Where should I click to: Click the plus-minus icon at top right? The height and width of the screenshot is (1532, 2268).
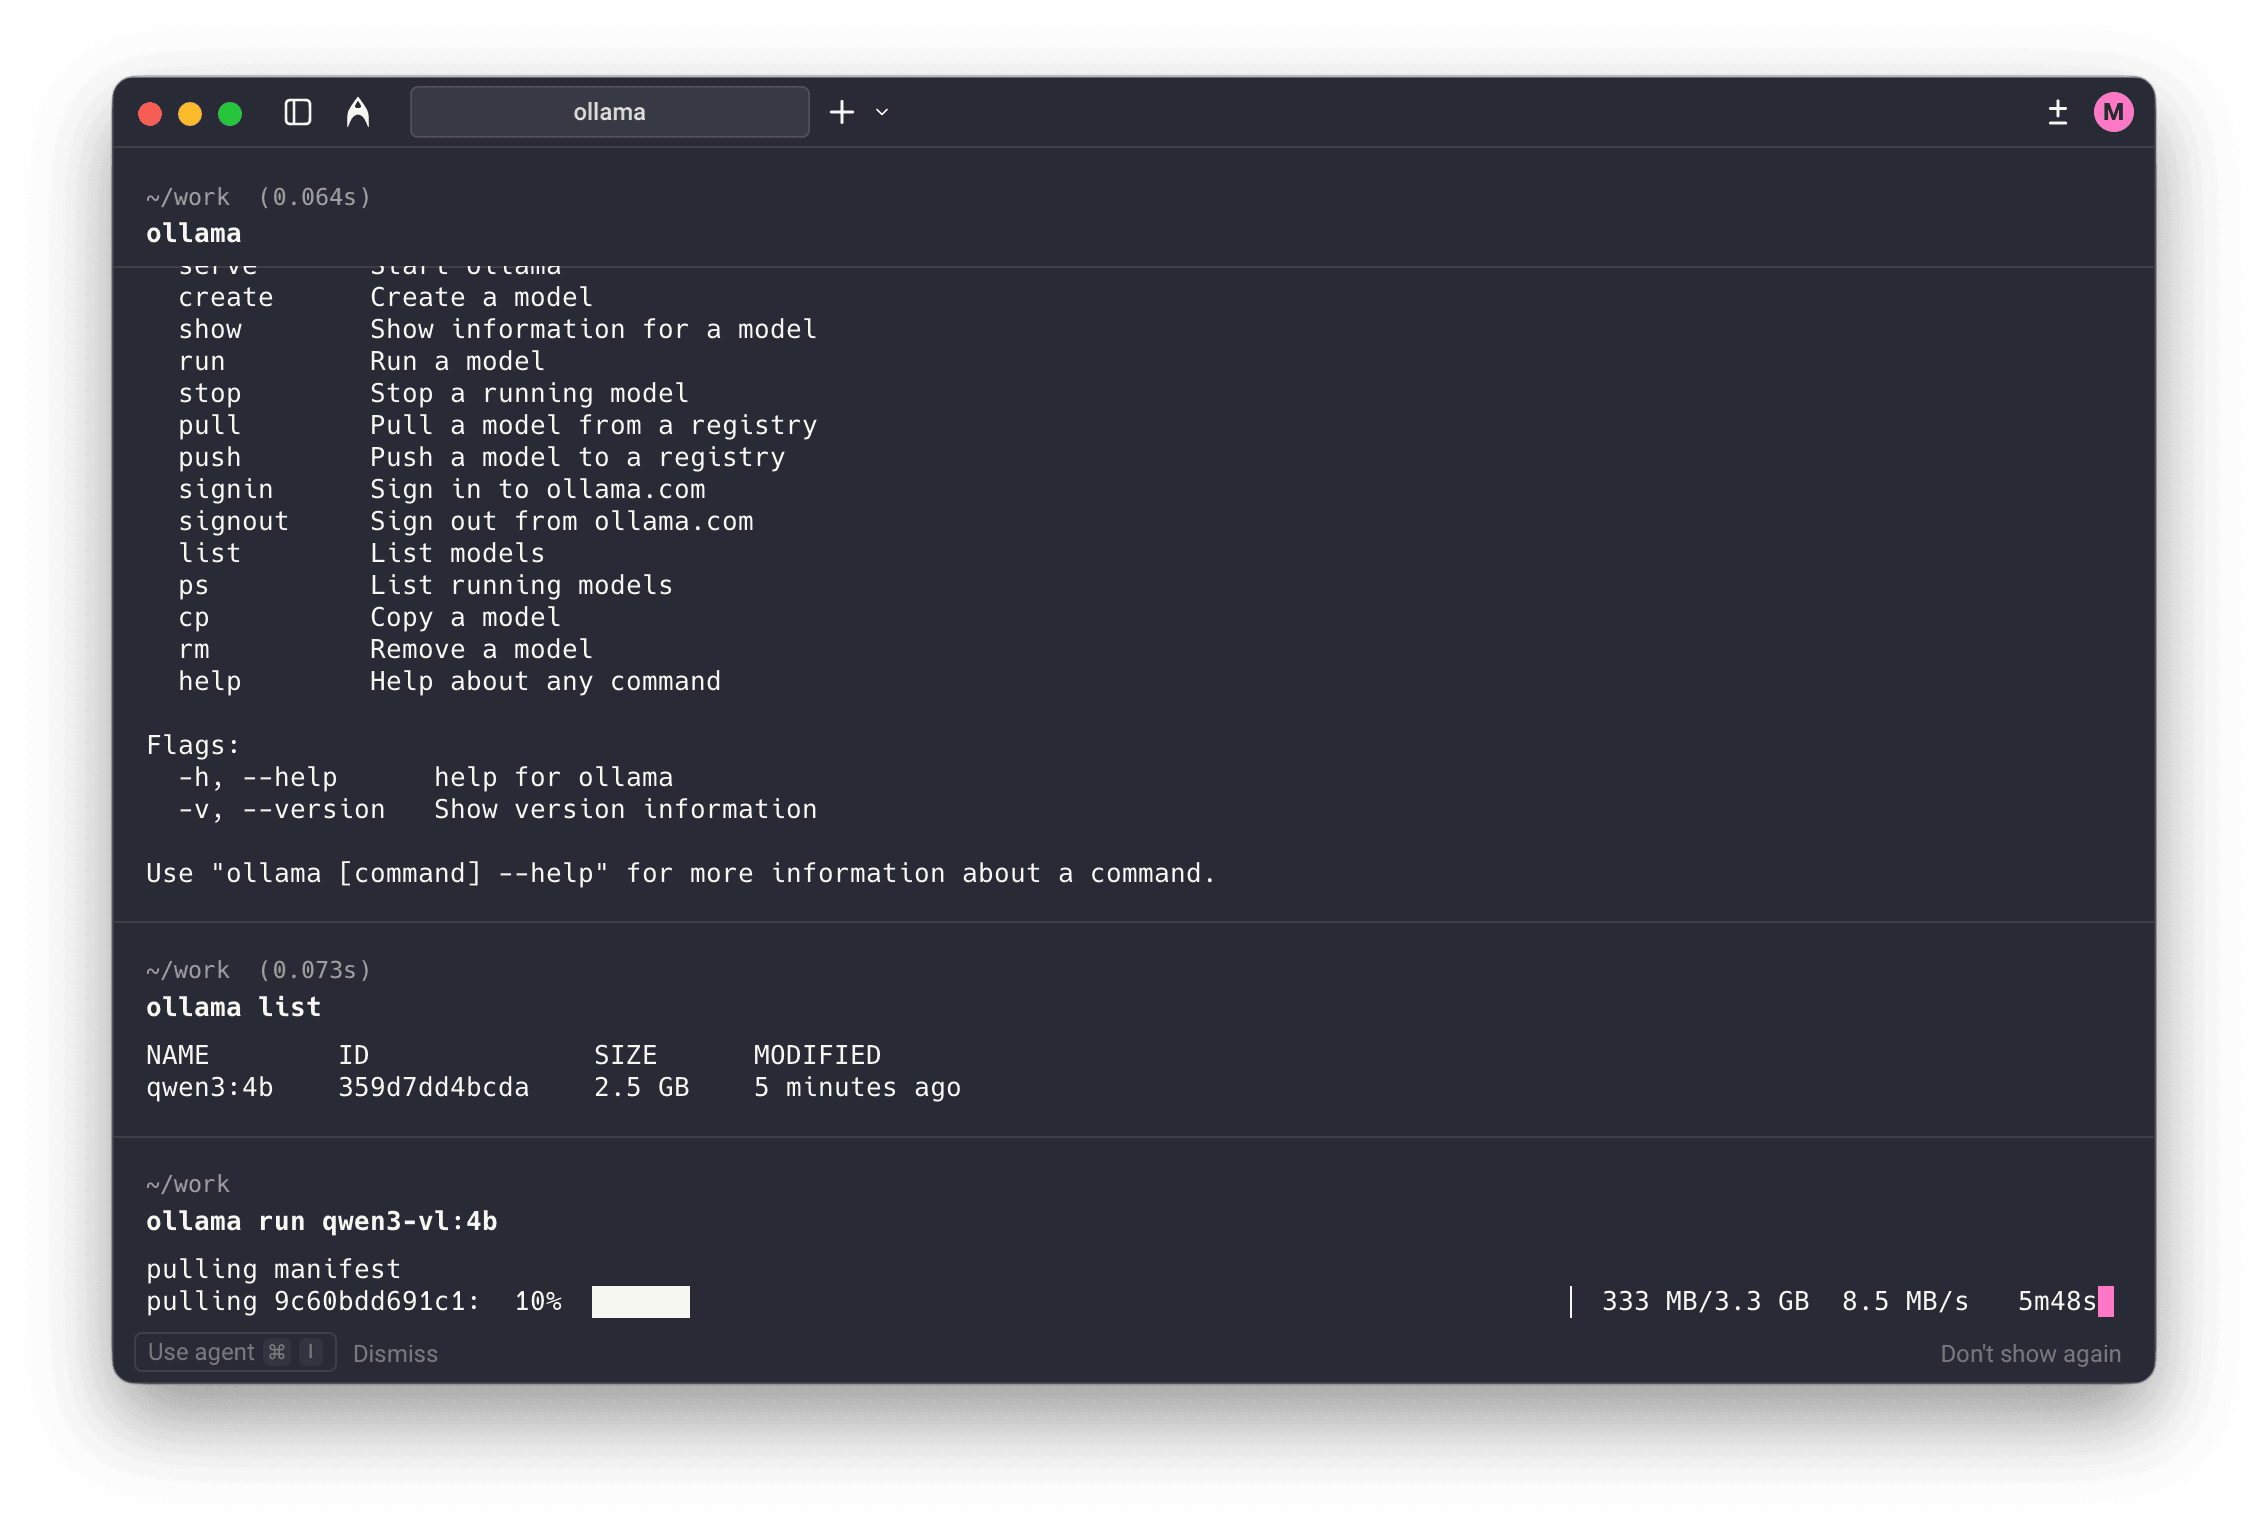(2057, 112)
